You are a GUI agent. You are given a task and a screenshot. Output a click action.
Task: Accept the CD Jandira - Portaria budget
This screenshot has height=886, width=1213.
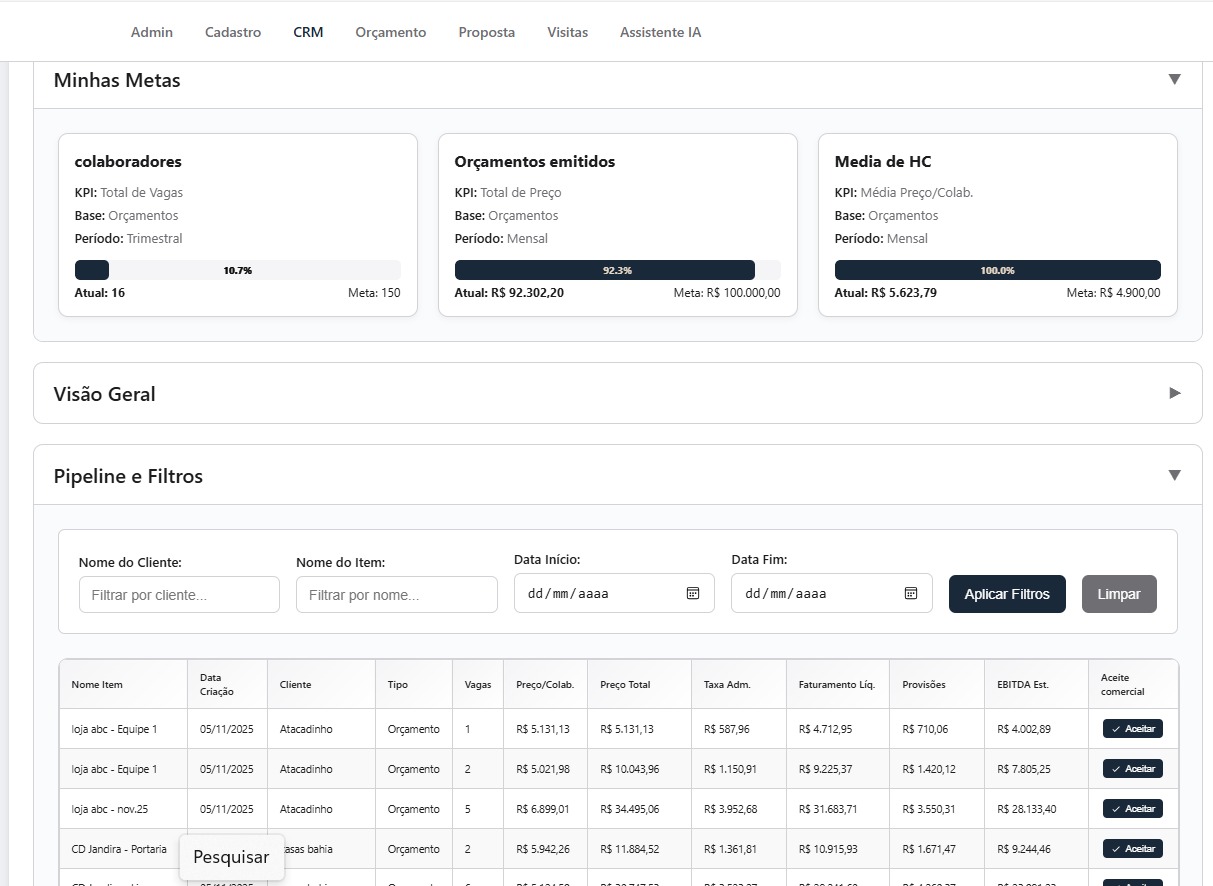[x=1132, y=849]
